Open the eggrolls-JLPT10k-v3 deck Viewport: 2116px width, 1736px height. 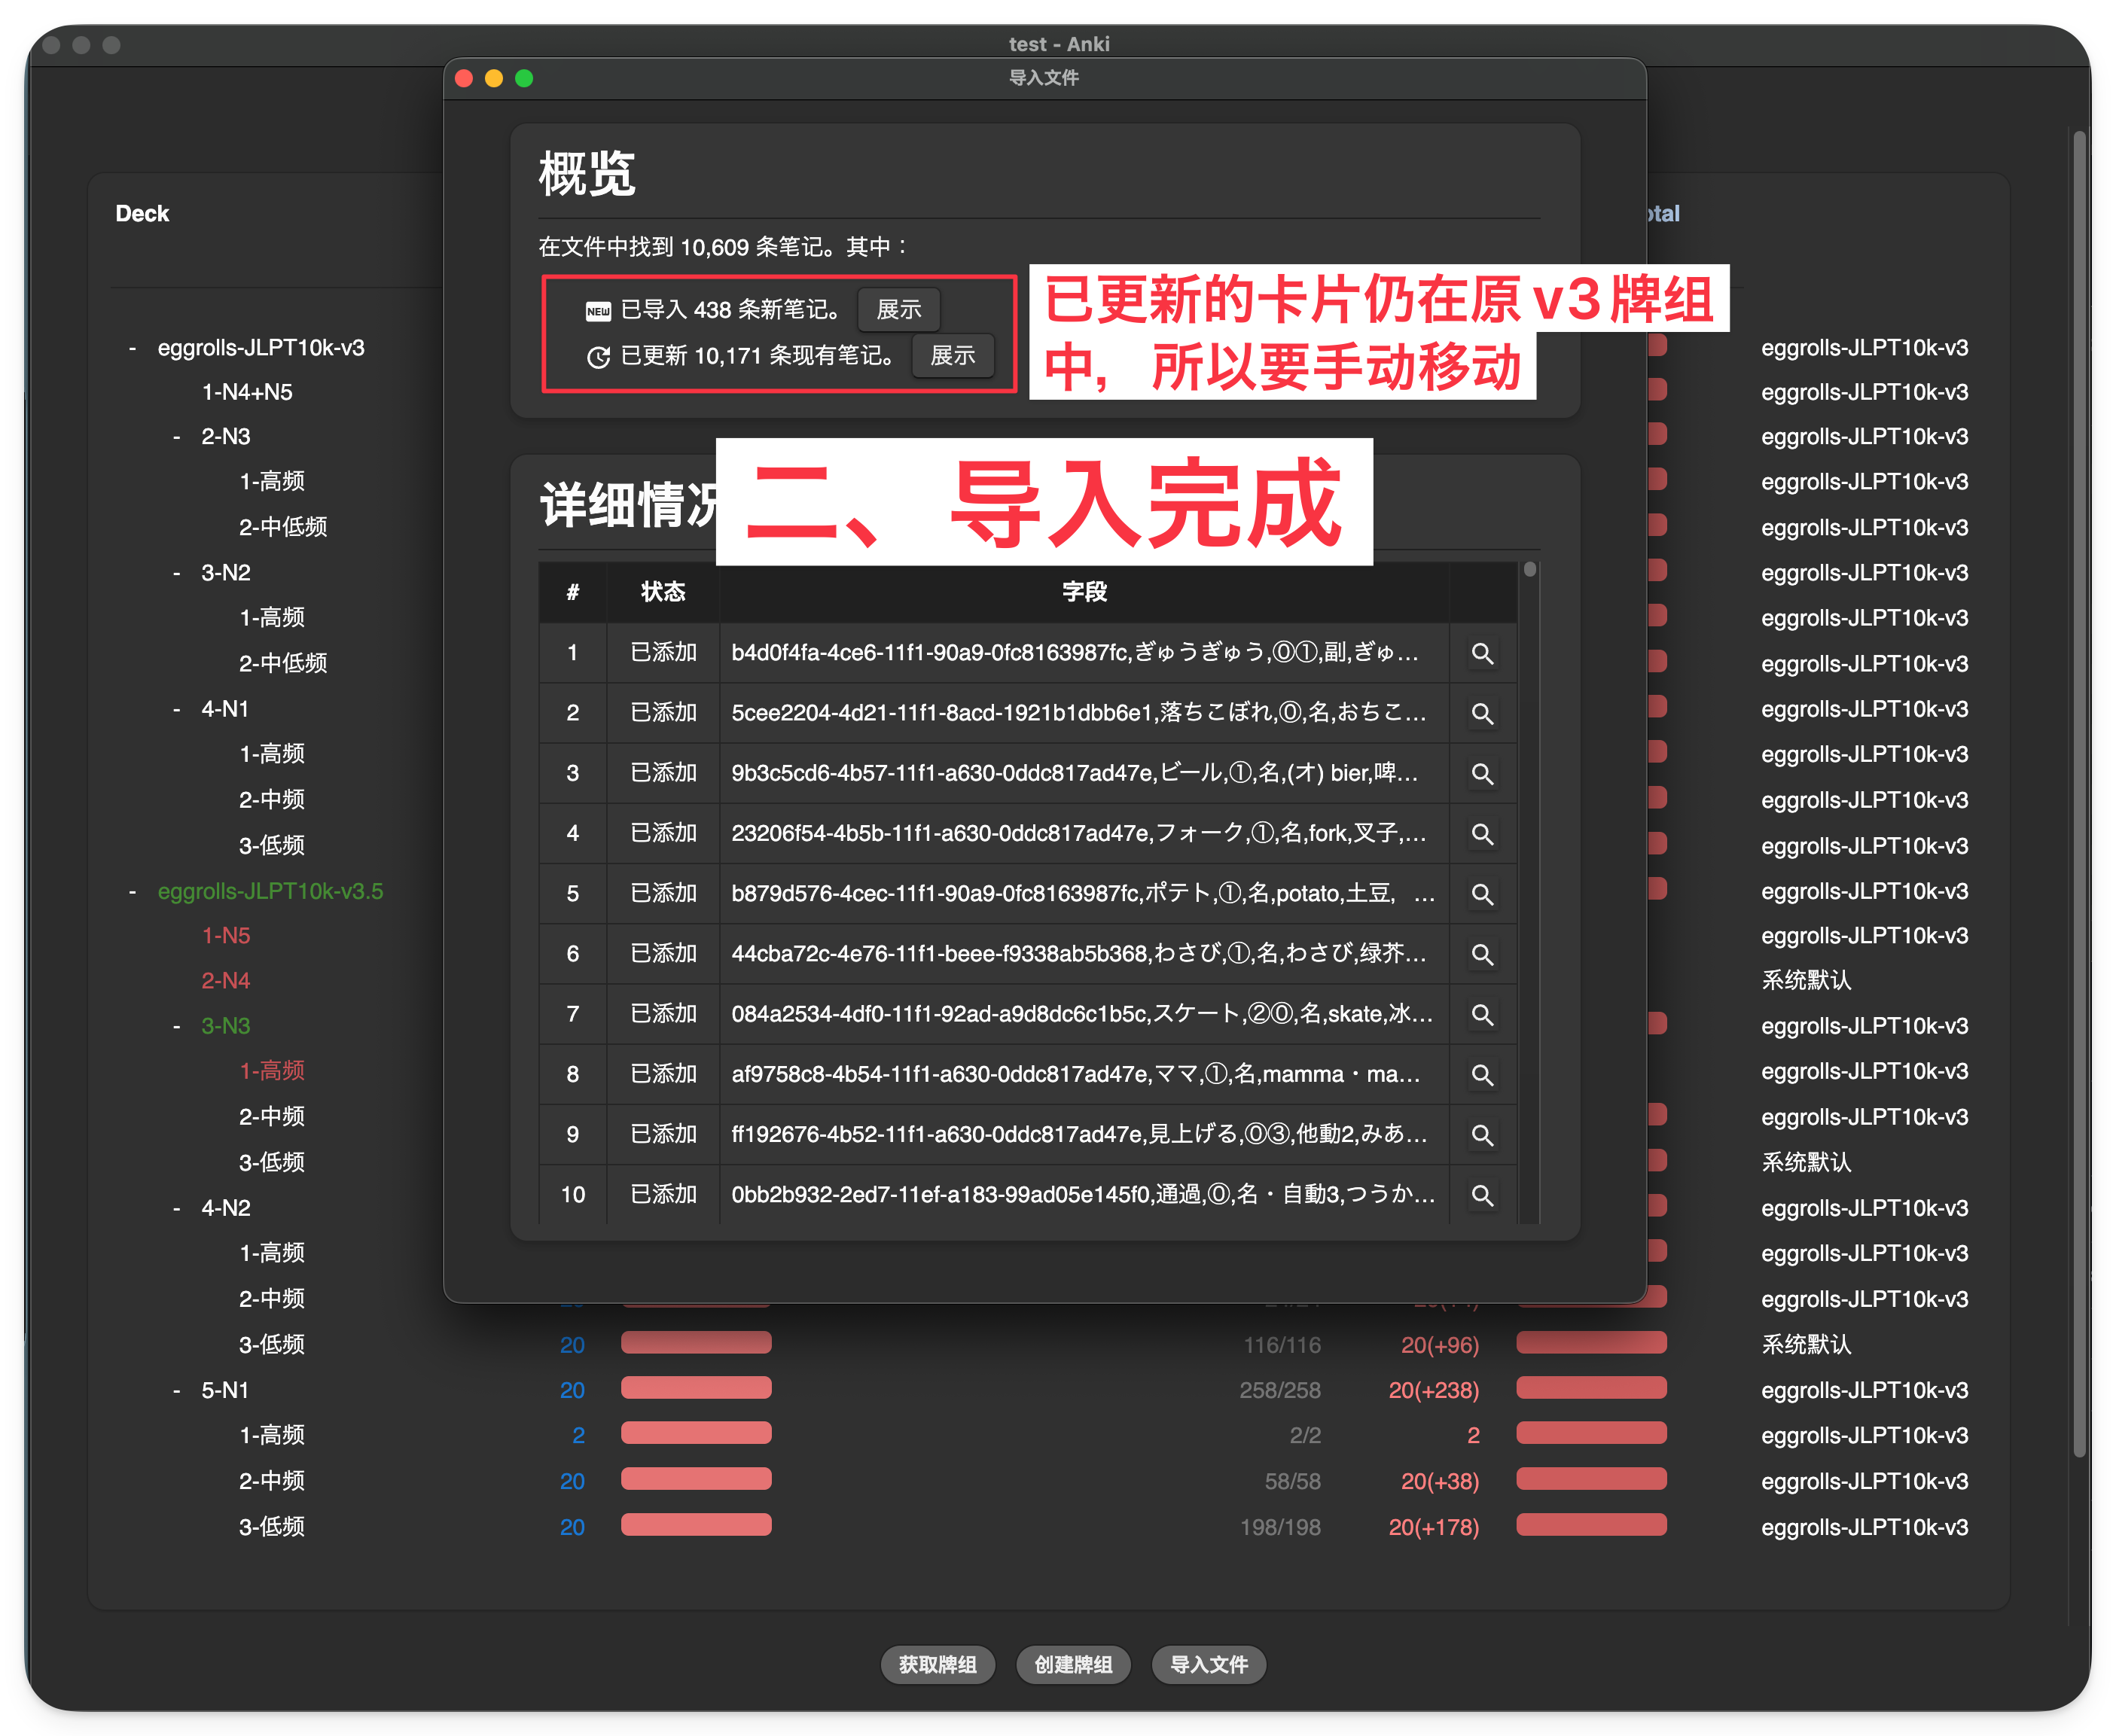click(x=261, y=348)
